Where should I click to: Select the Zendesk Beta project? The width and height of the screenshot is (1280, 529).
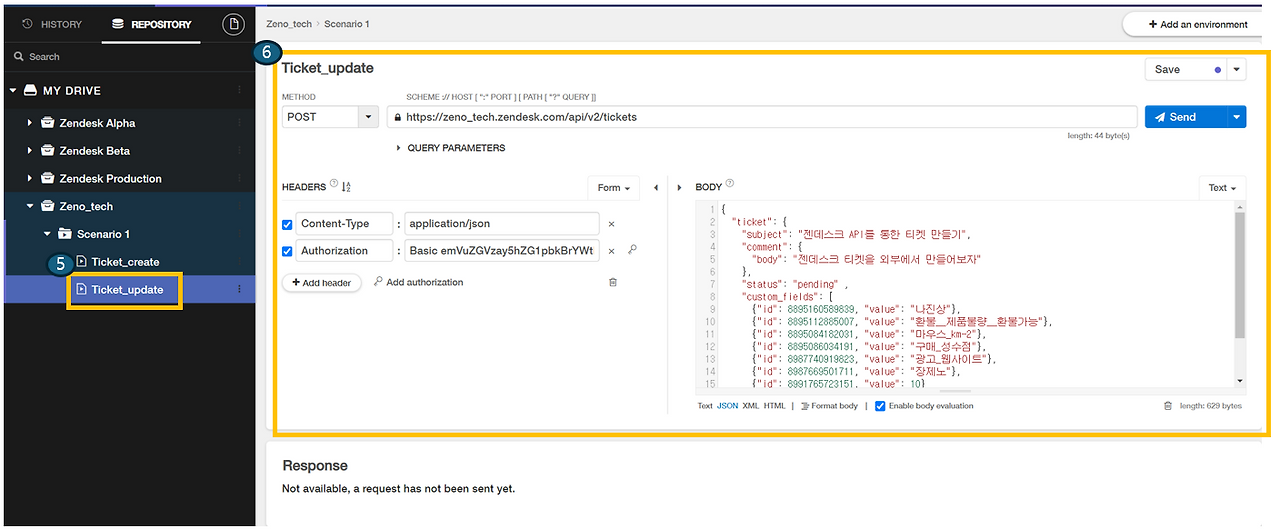coord(95,151)
